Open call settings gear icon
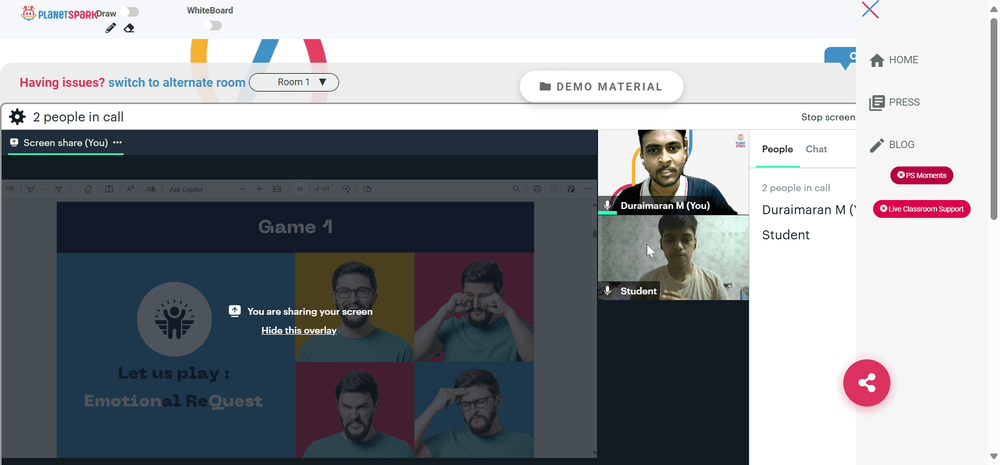This screenshot has width=1000, height=465. 17,117
